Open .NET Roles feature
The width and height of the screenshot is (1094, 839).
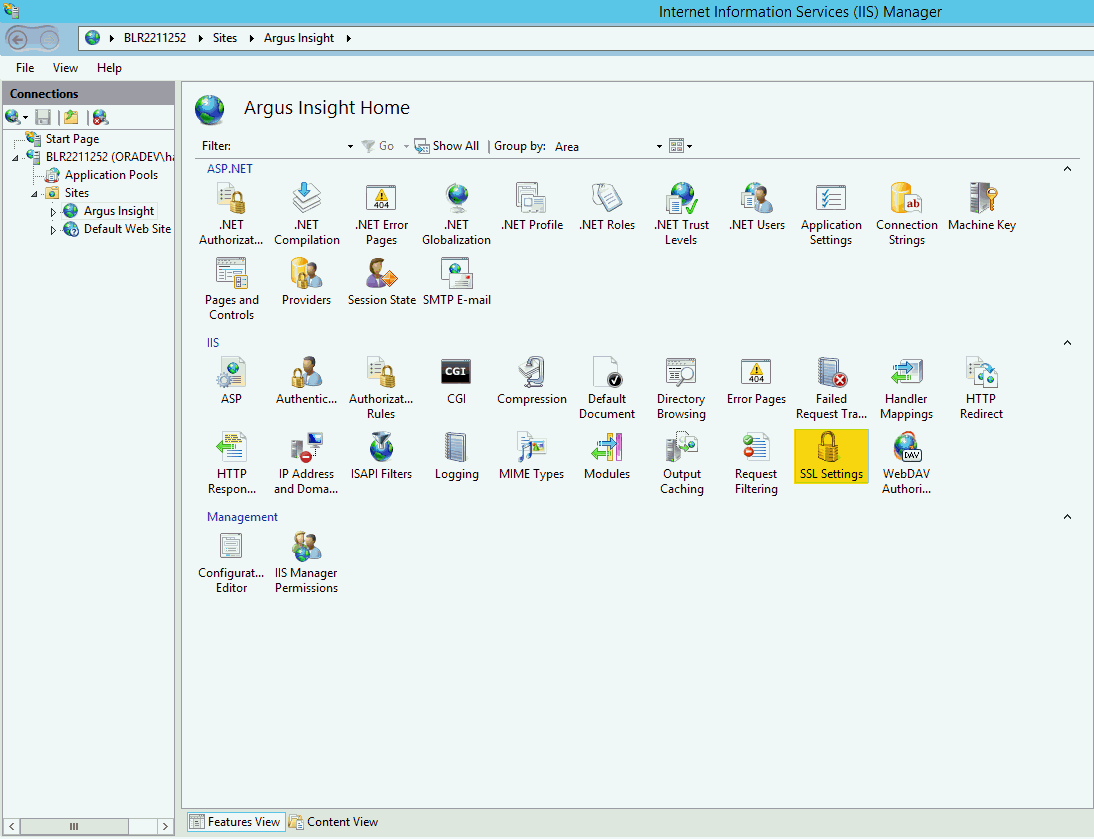pyautogui.click(x=607, y=206)
